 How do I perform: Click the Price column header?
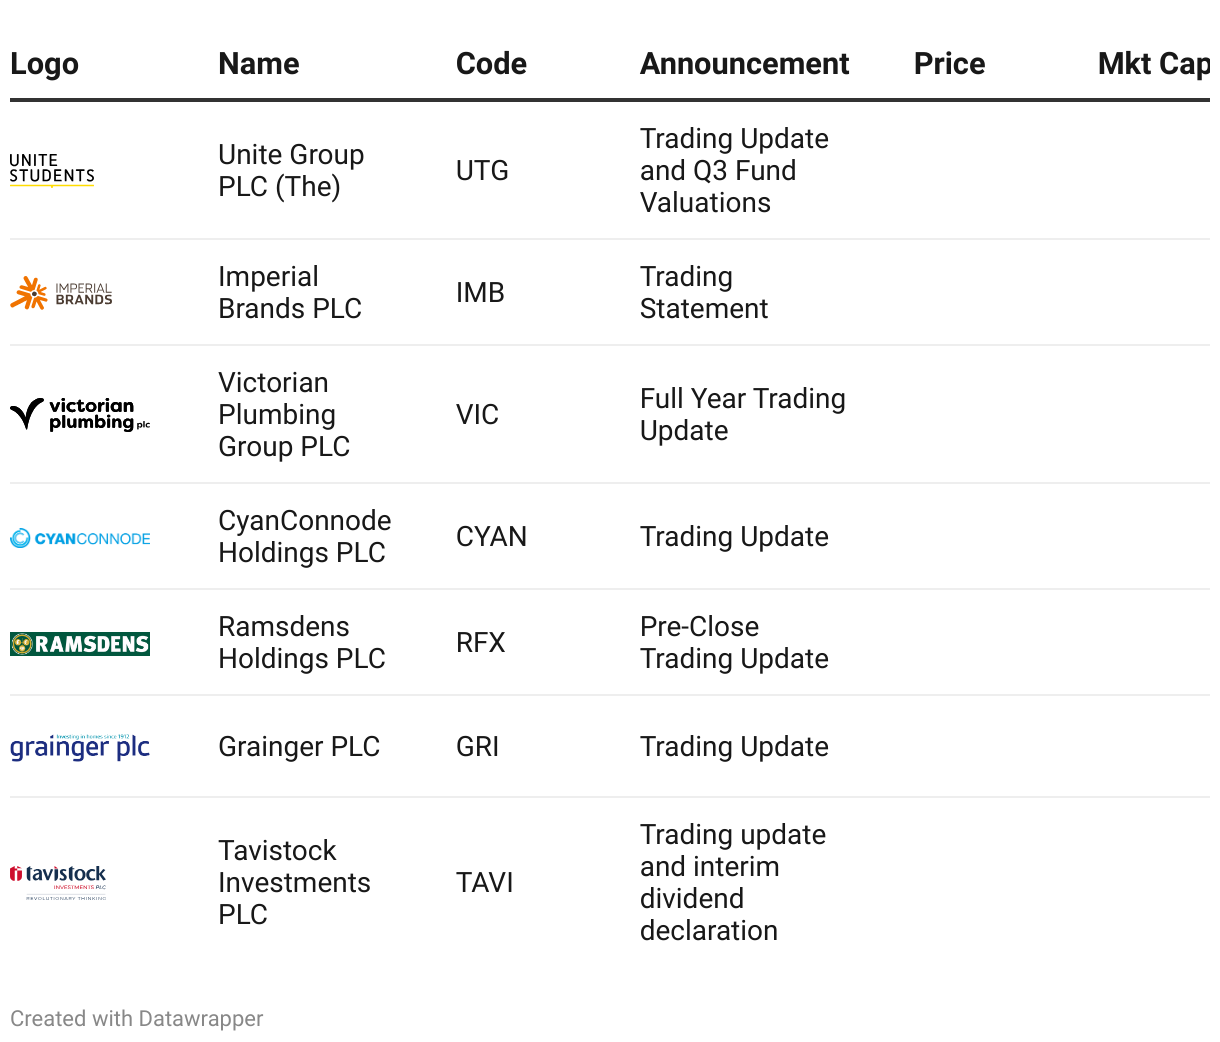point(949,64)
